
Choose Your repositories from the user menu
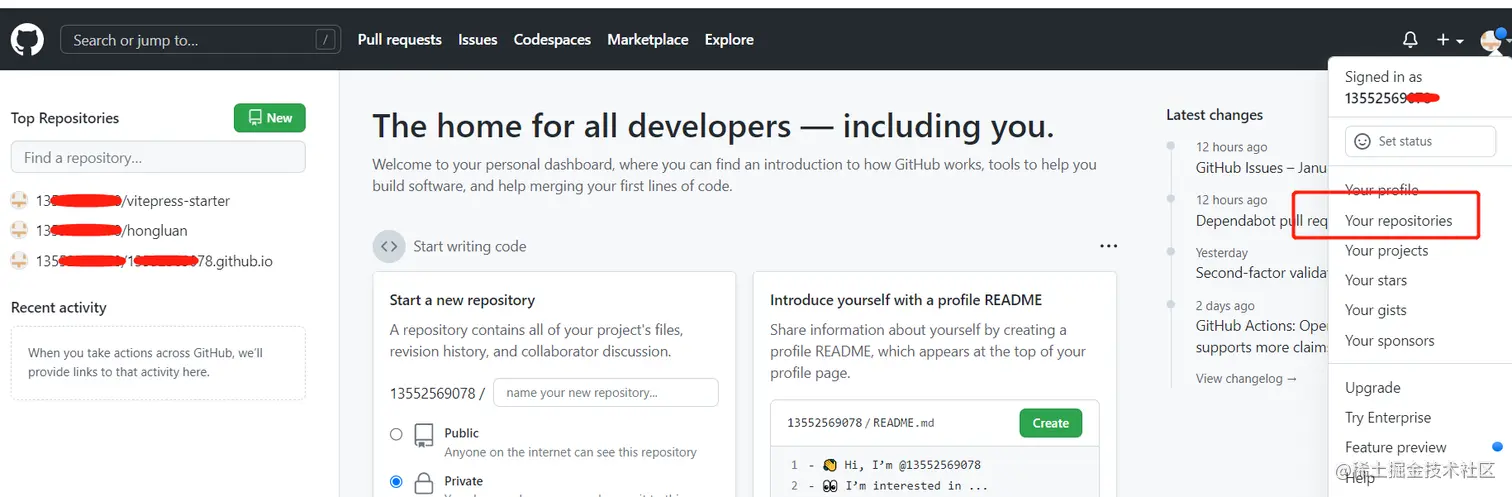[1398, 221]
